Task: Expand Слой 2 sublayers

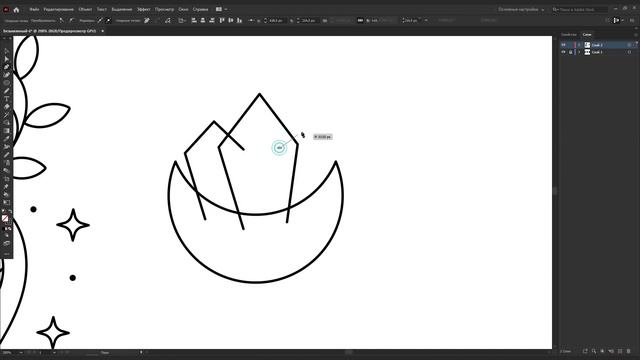Action: click(x=579, y=45)
